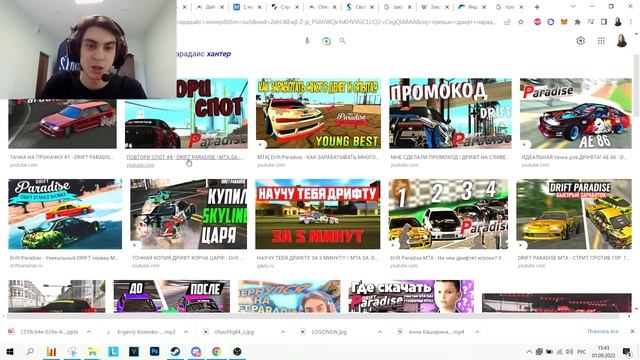Click 'Показать все' downloads link

click(x=603, y=331)
